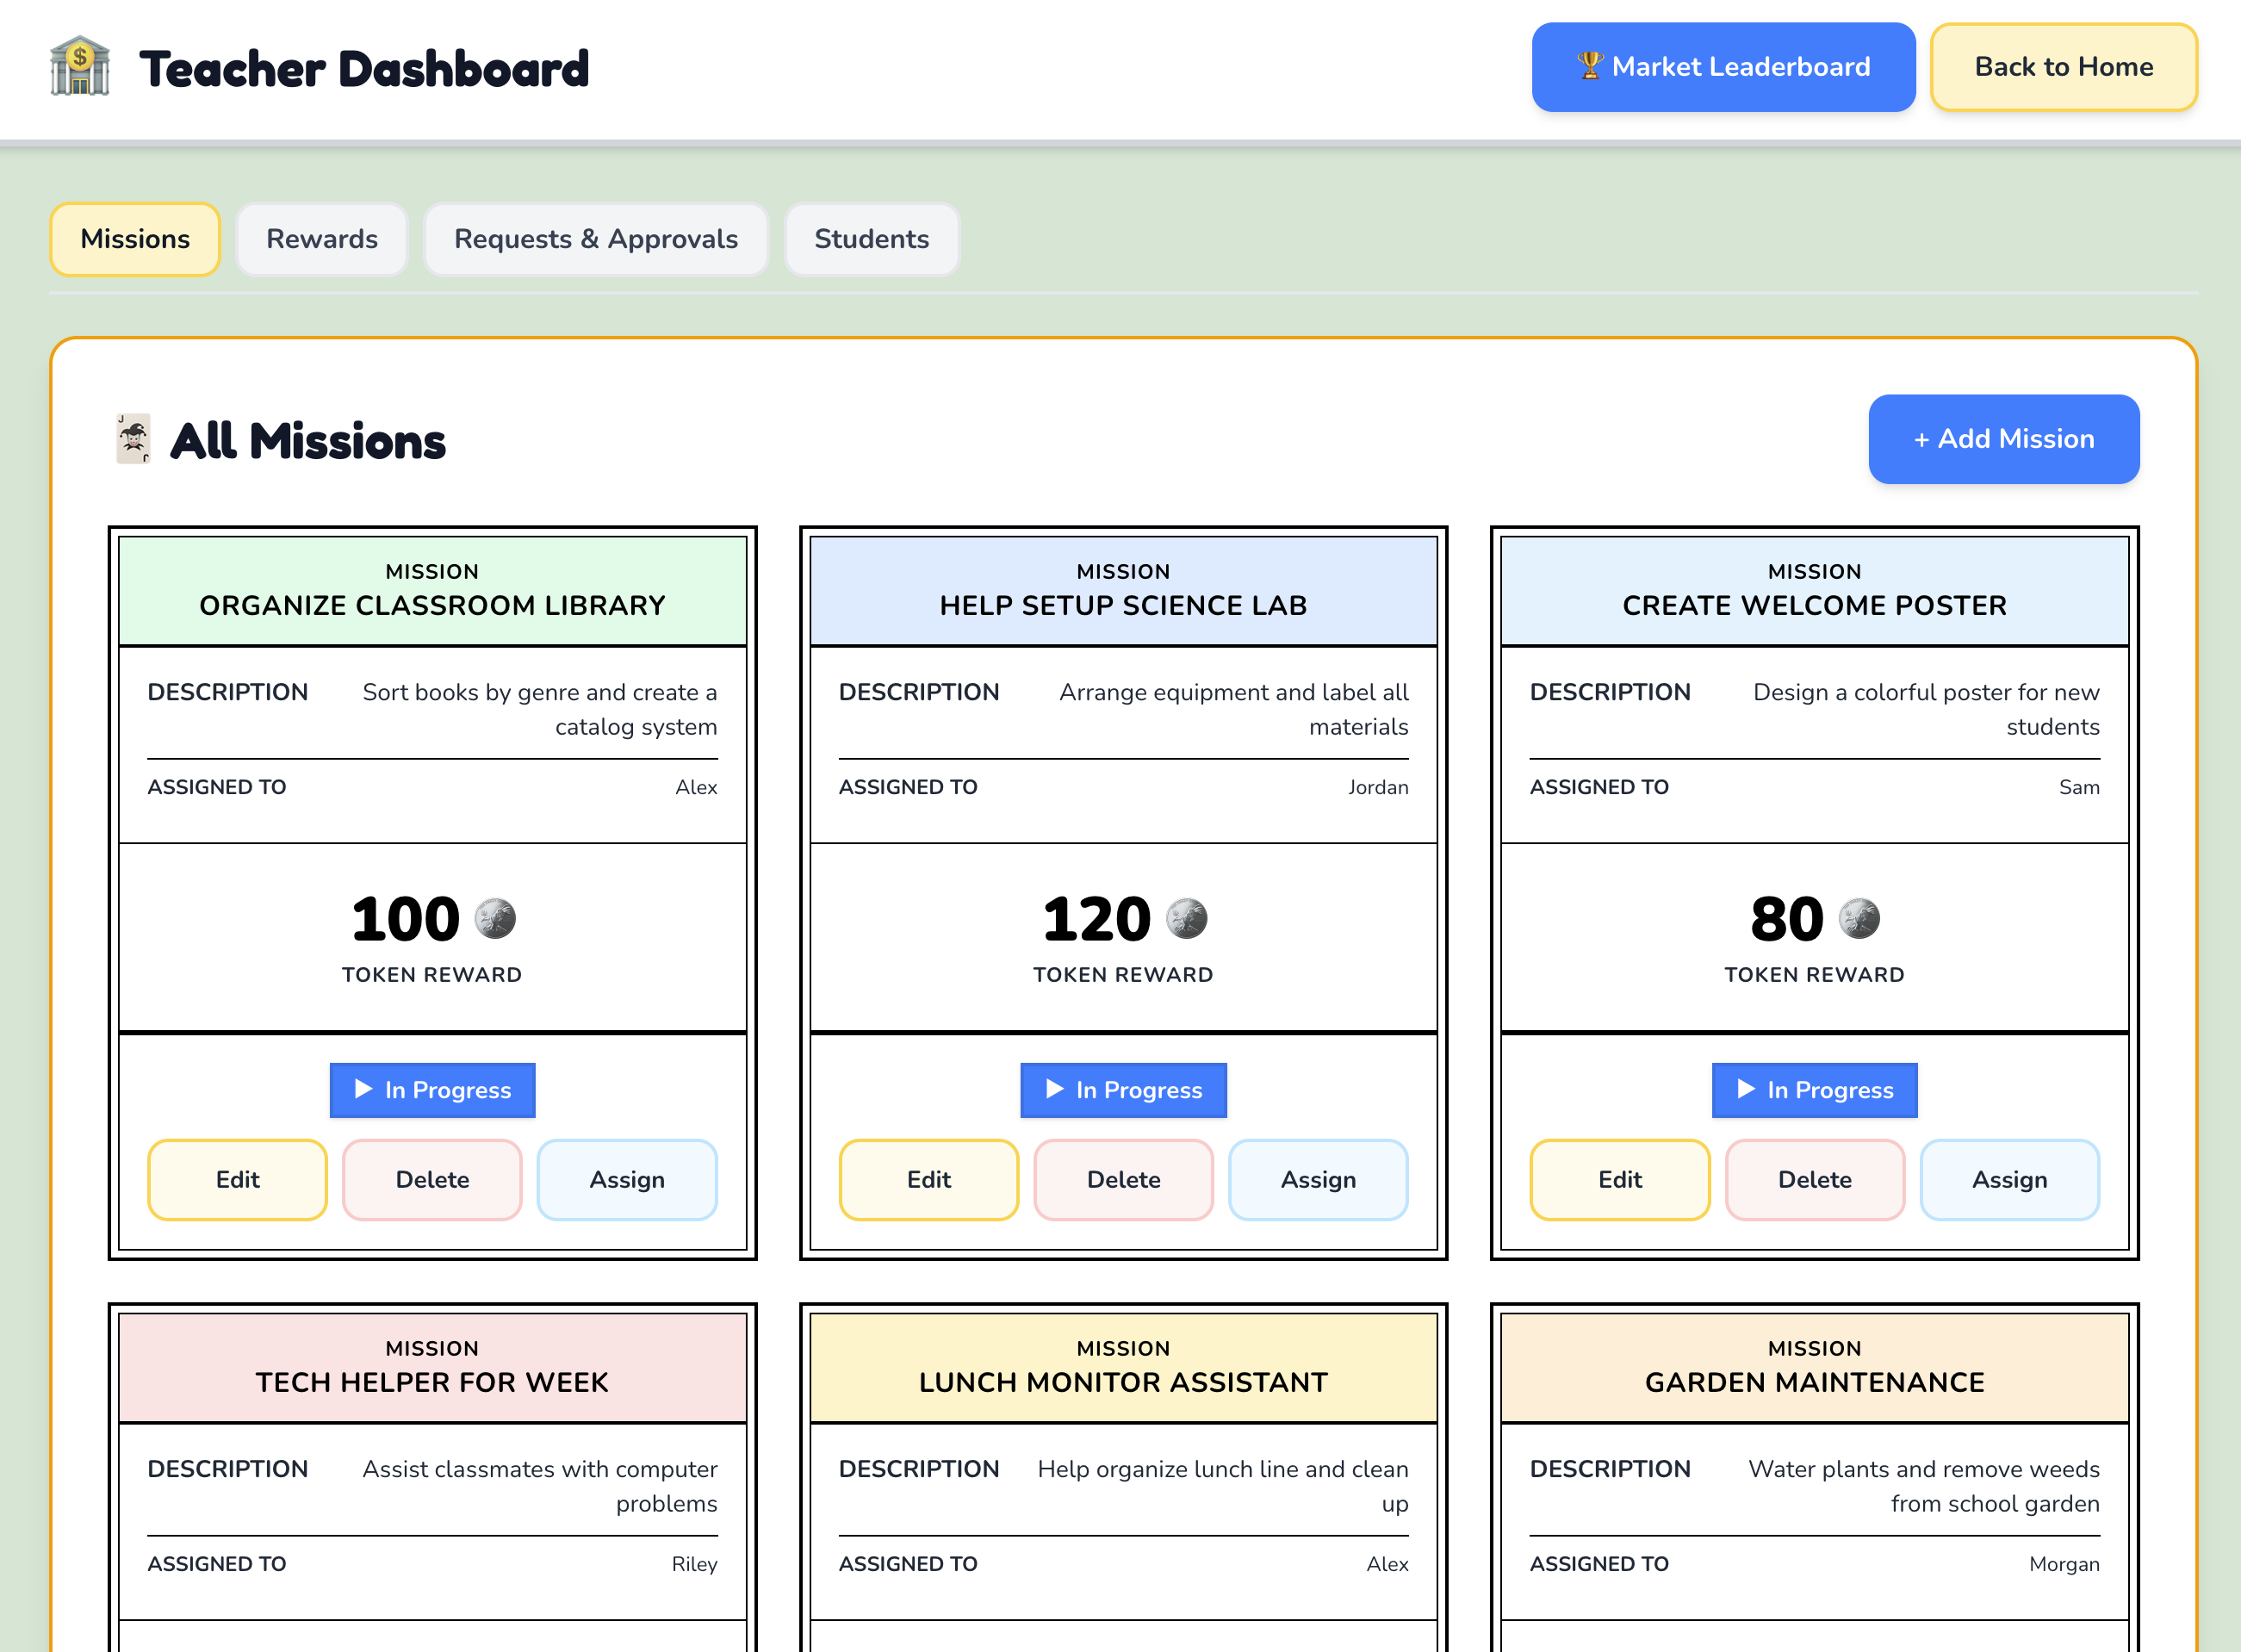
Task: Switch to the Rewards tab
Action: pos(321,239)
